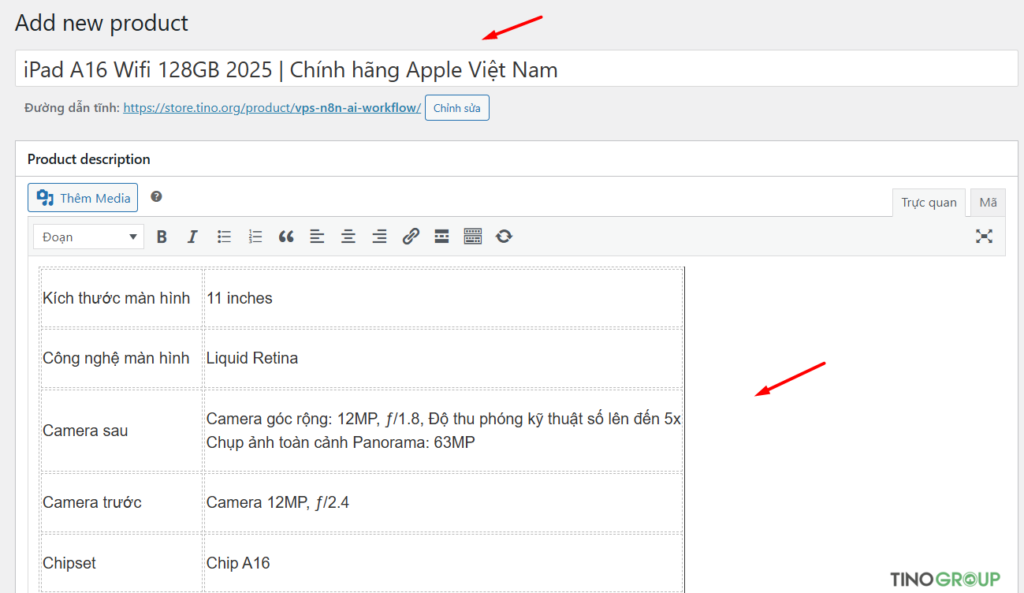Open the Đoạn paragraph format dropdown
The height and width of the screenshot is (593, 1024).
[x=89, y=237]
